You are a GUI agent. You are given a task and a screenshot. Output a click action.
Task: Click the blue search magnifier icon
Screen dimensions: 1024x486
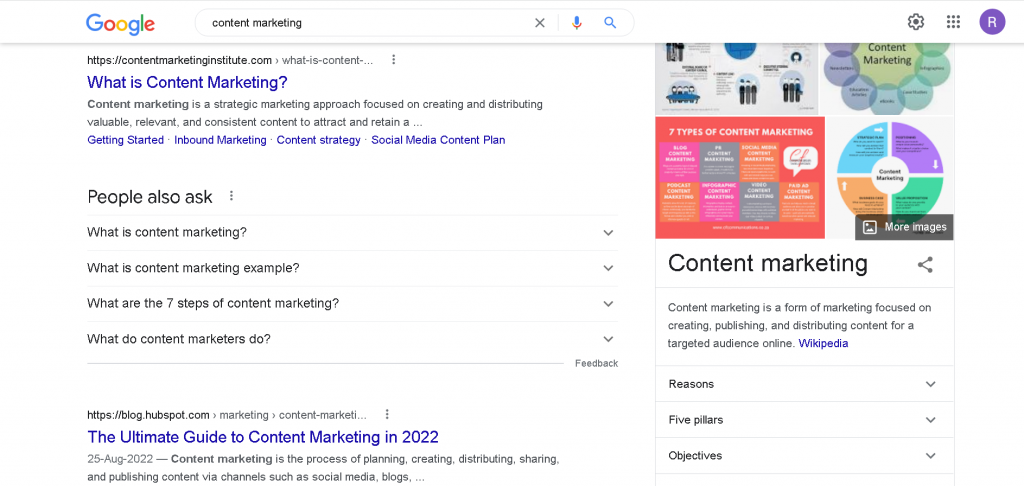pyautogui.click(x=610, y=23)
